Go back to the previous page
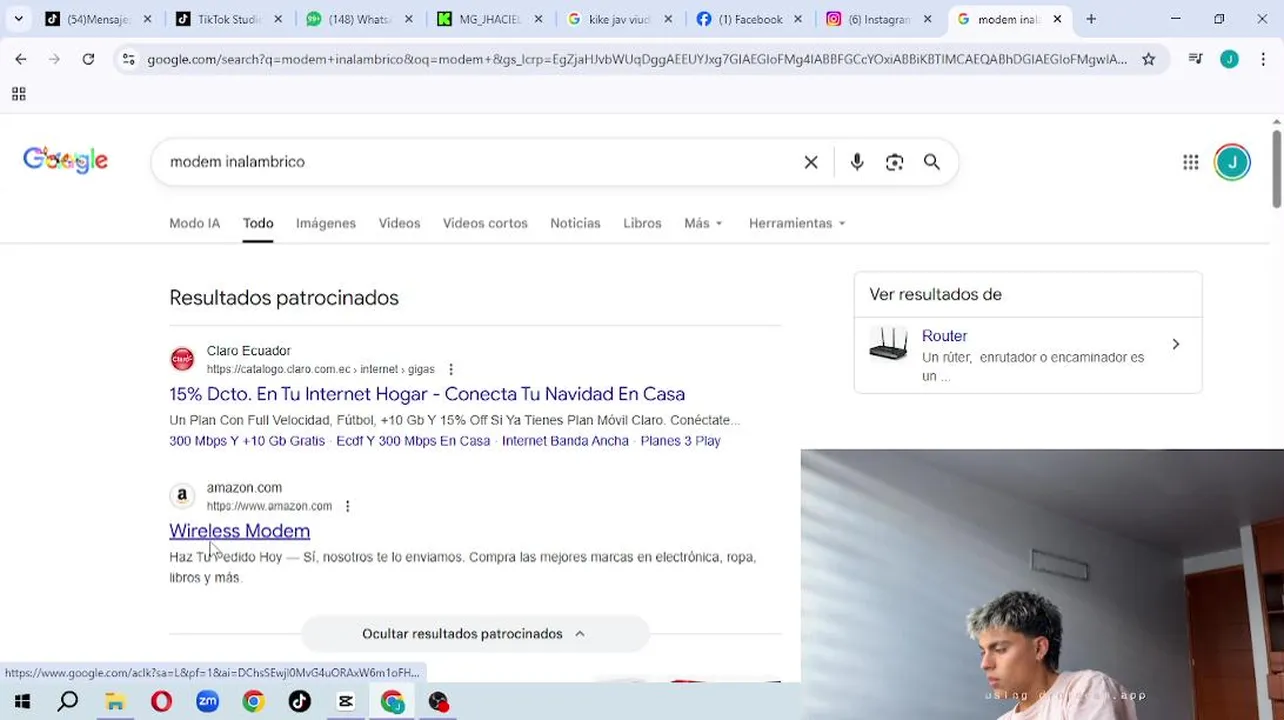 pyautogui.click(x=21, y=59)
